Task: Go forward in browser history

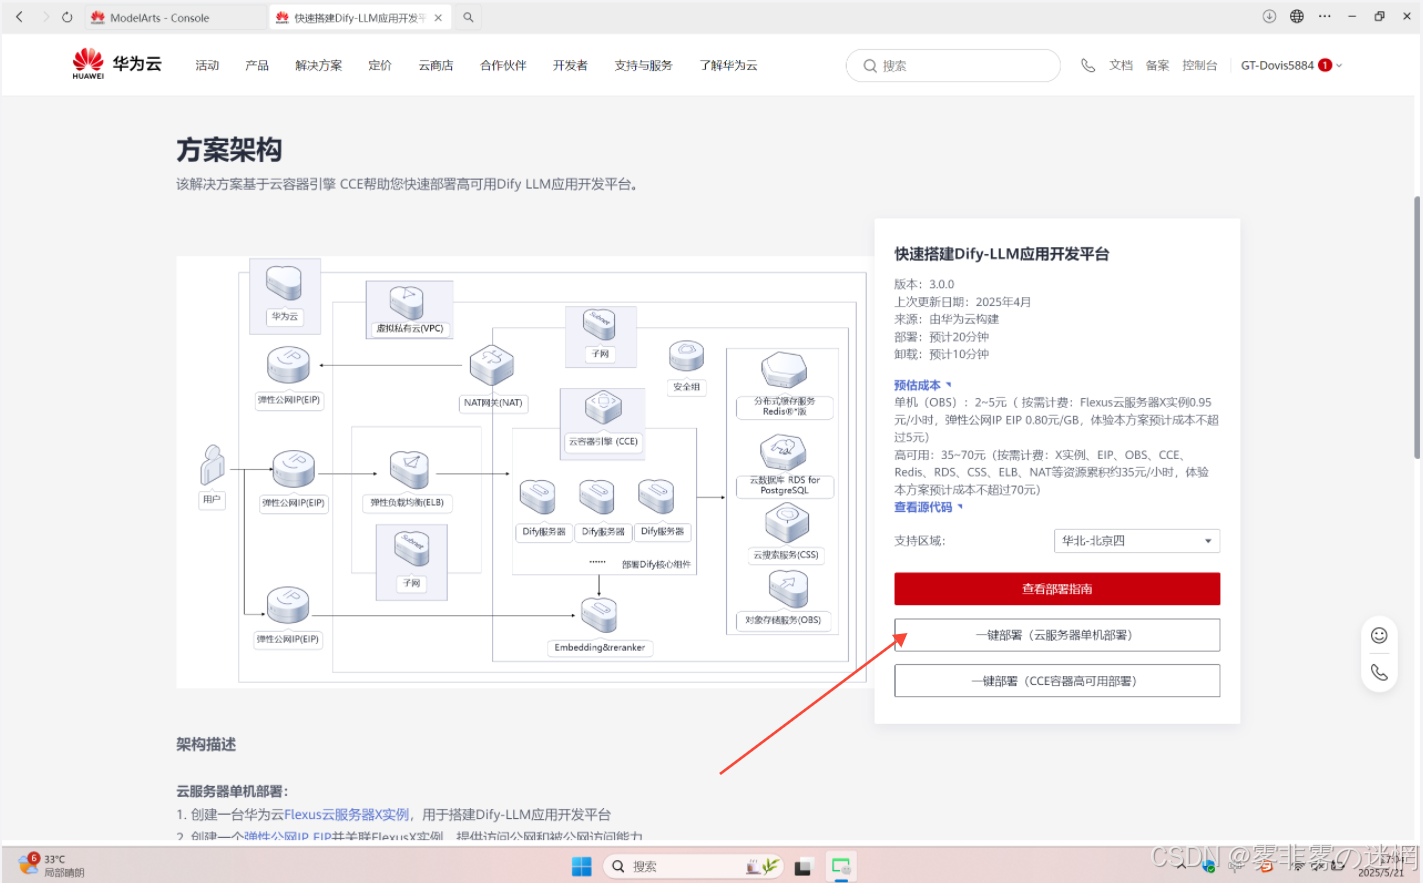Action: 45,17
